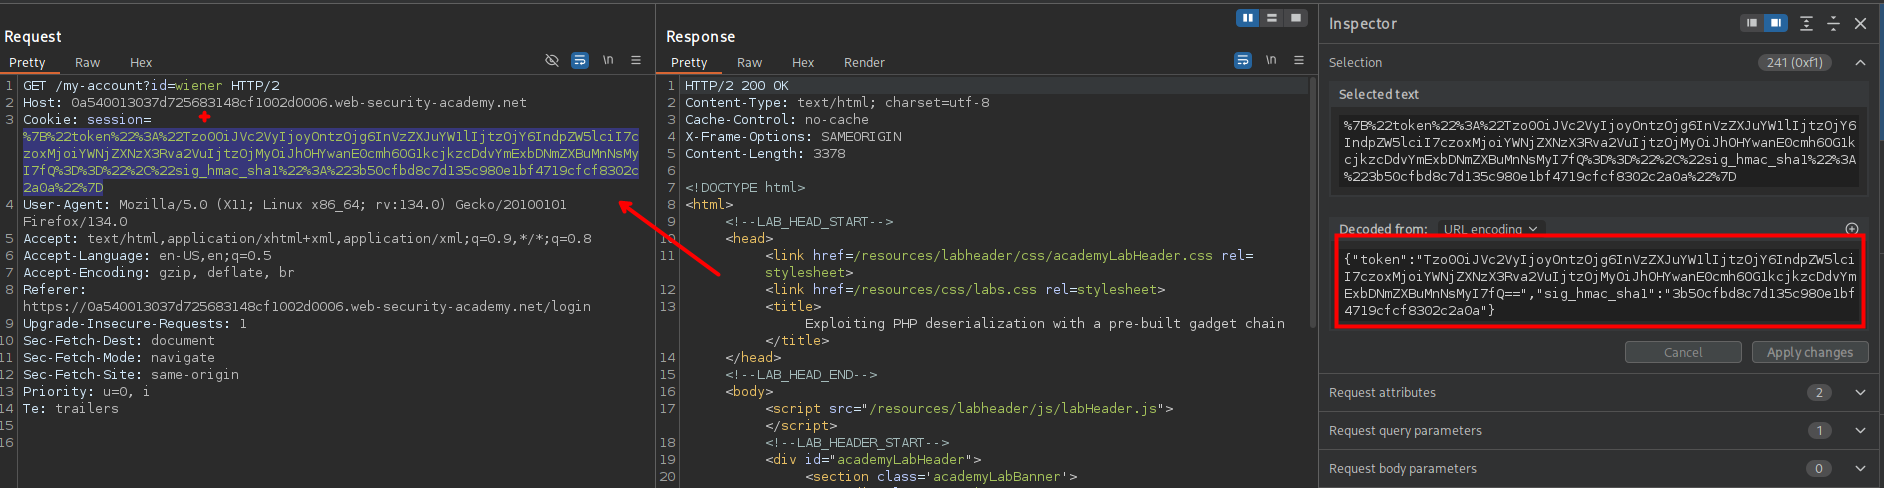Viewport: 1884px width, 488px height.
Task: Show non-printable characters in Request panel
Action: [x=608, y=61]
